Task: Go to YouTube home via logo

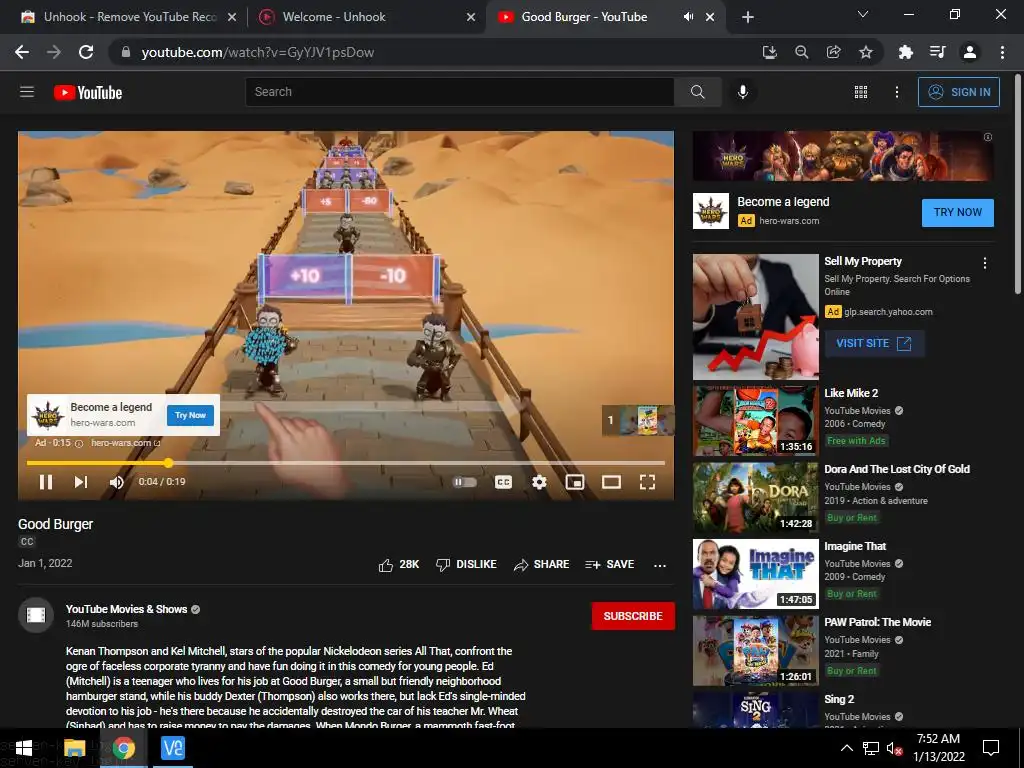Action: click(88, 93)
